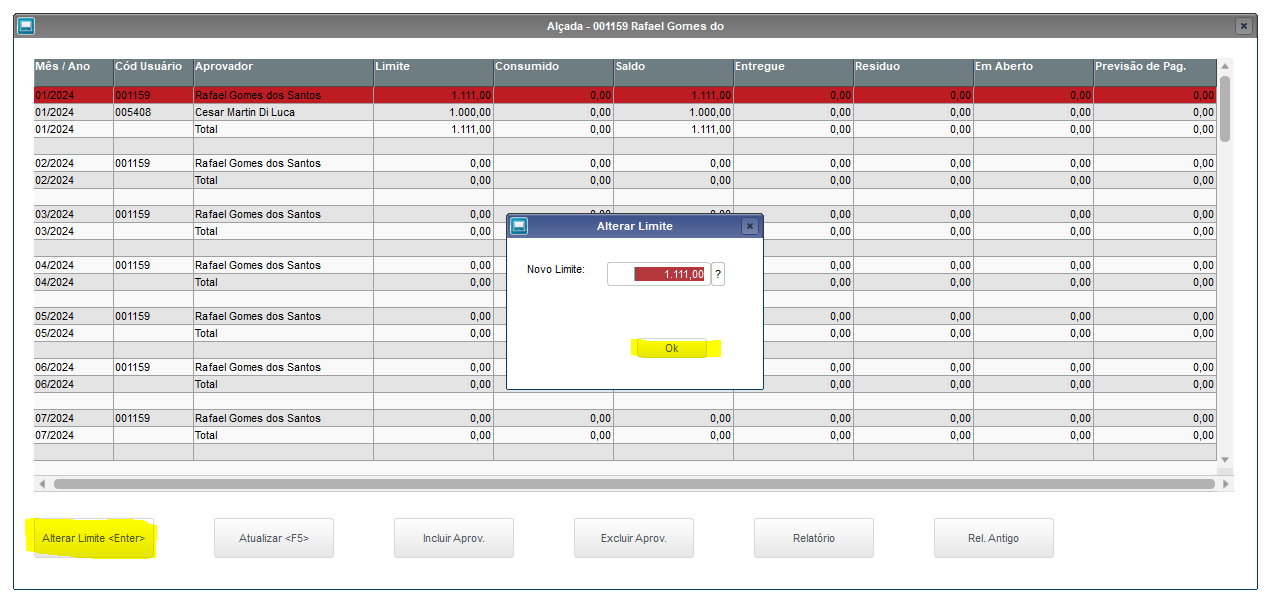1271x602 pixels.
Task: Click the Total row for 01/2024
Action: 625,129
